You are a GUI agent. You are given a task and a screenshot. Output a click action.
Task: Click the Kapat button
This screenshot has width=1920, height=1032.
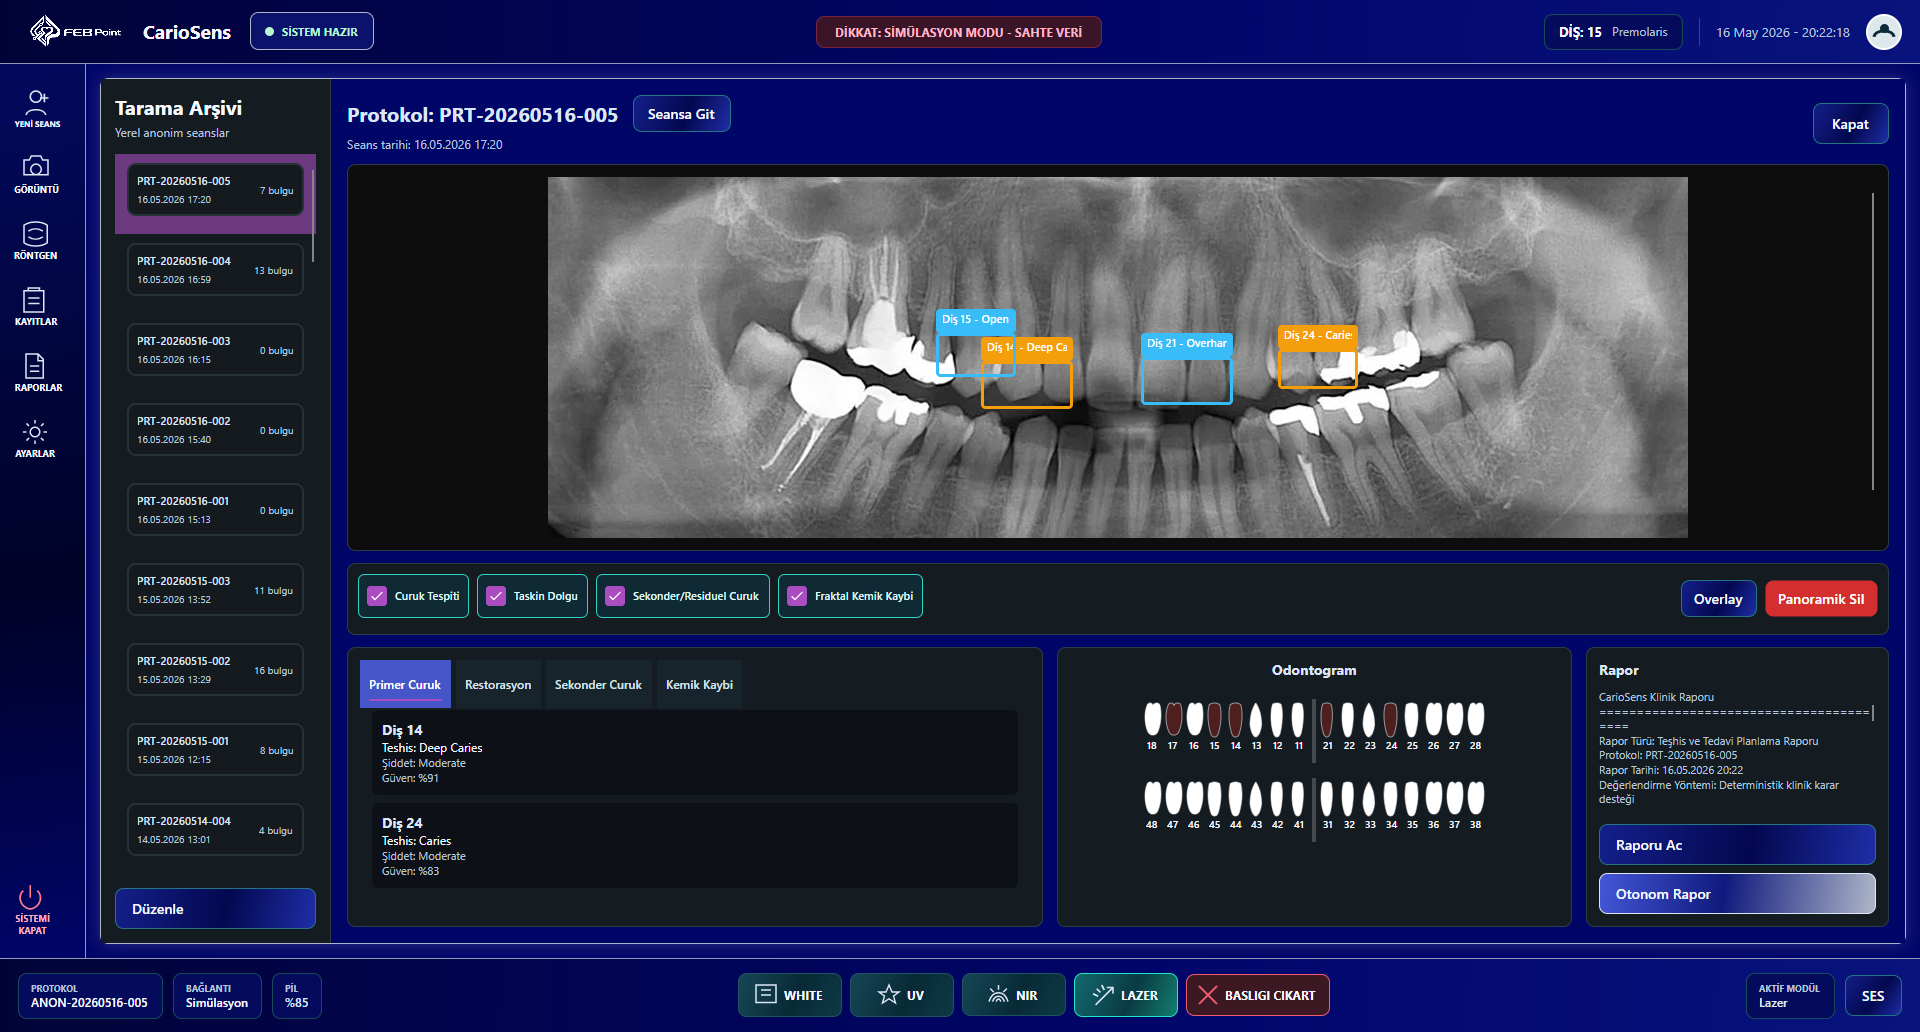coord(1850,124)
